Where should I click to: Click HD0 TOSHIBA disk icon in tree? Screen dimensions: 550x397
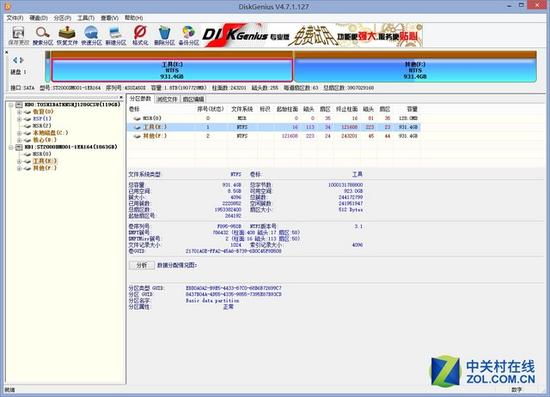point(19,105)
